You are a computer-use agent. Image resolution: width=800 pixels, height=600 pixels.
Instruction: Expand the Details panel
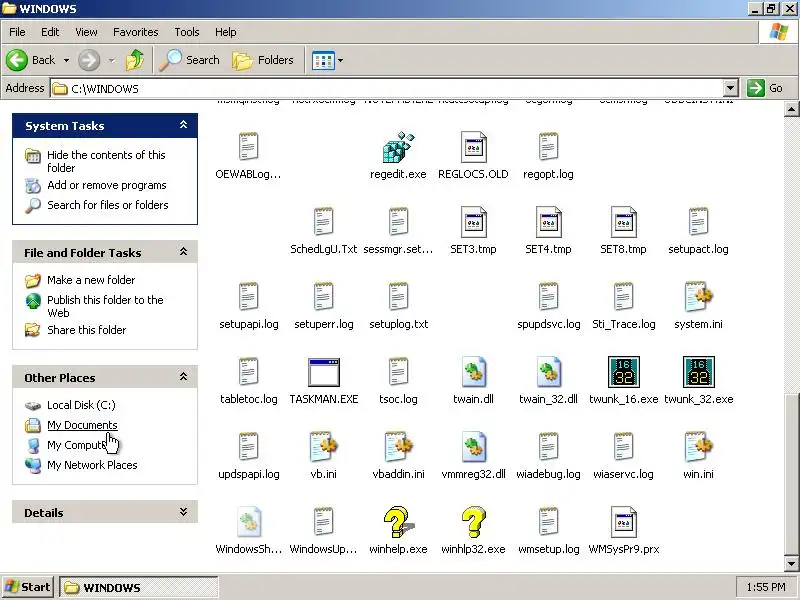184,512
